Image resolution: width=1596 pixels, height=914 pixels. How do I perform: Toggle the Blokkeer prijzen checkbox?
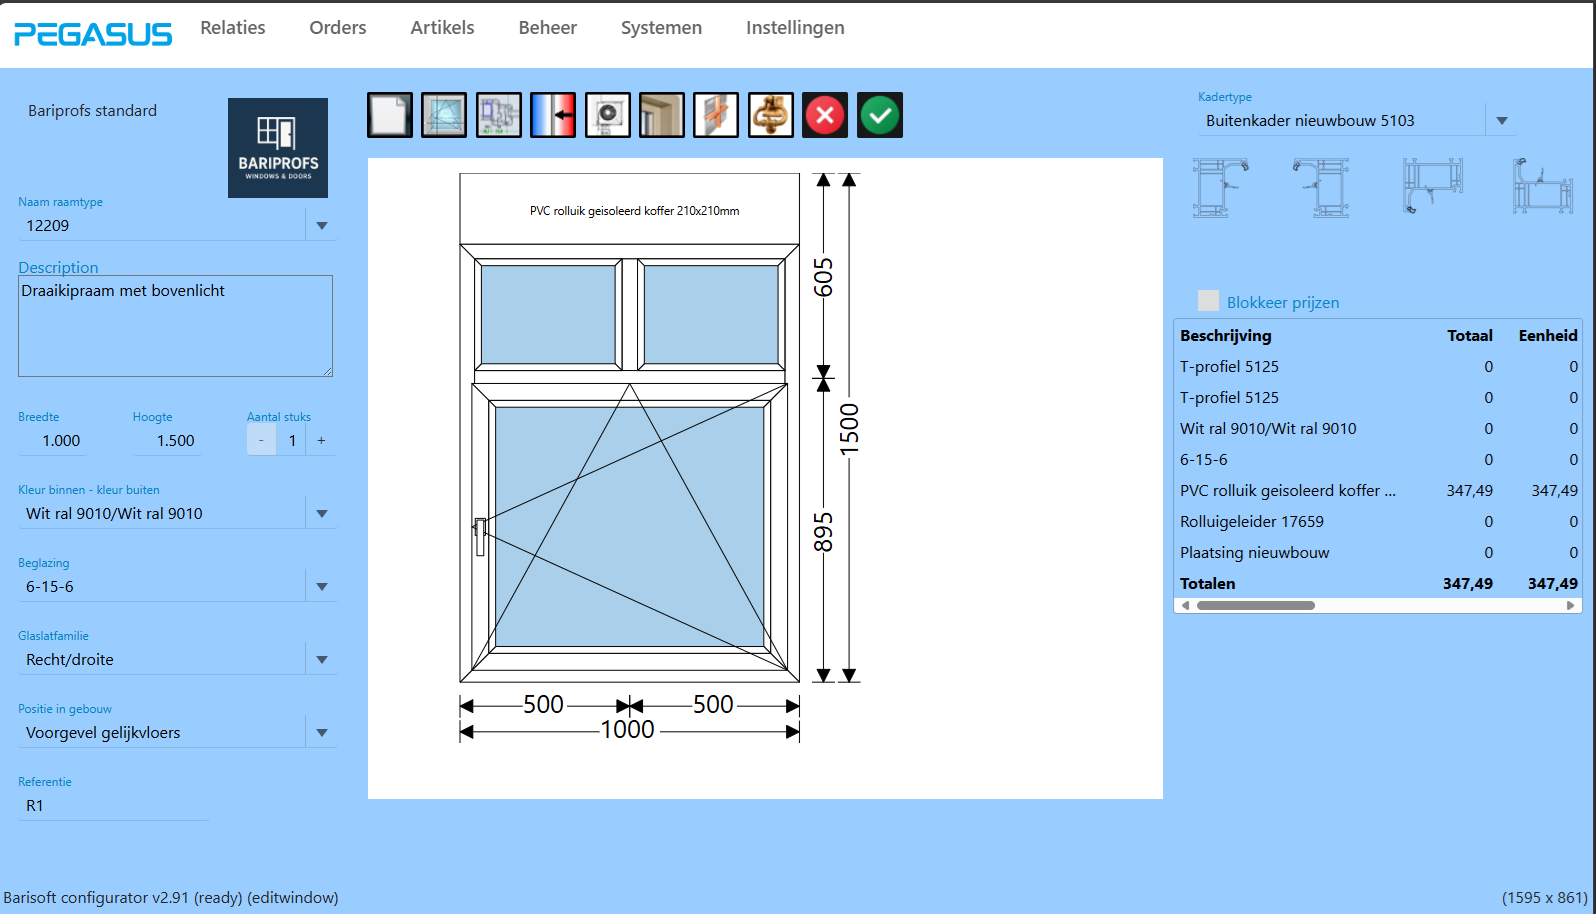point(1208,301)
